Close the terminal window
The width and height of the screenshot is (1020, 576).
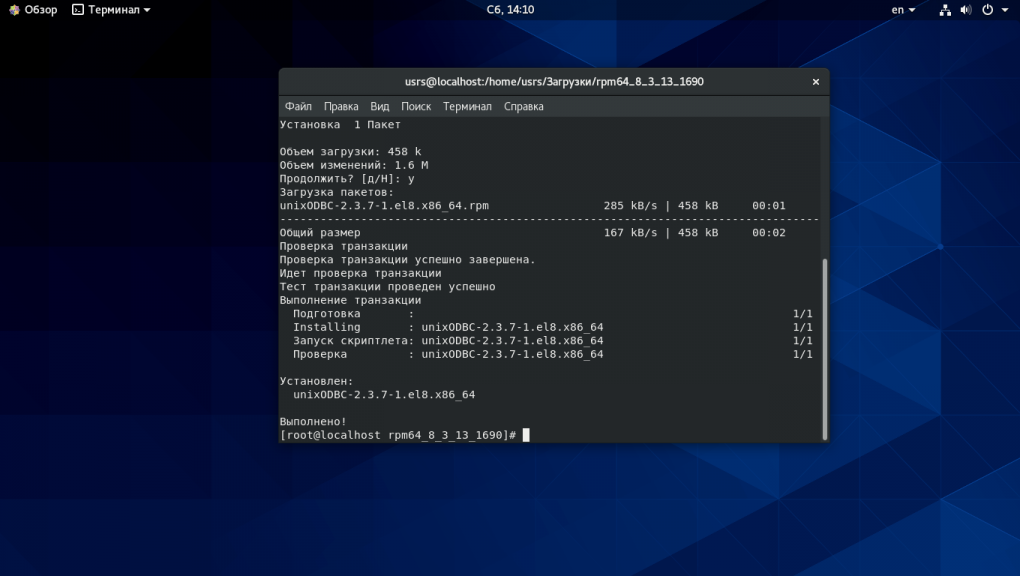pos(815,82)
